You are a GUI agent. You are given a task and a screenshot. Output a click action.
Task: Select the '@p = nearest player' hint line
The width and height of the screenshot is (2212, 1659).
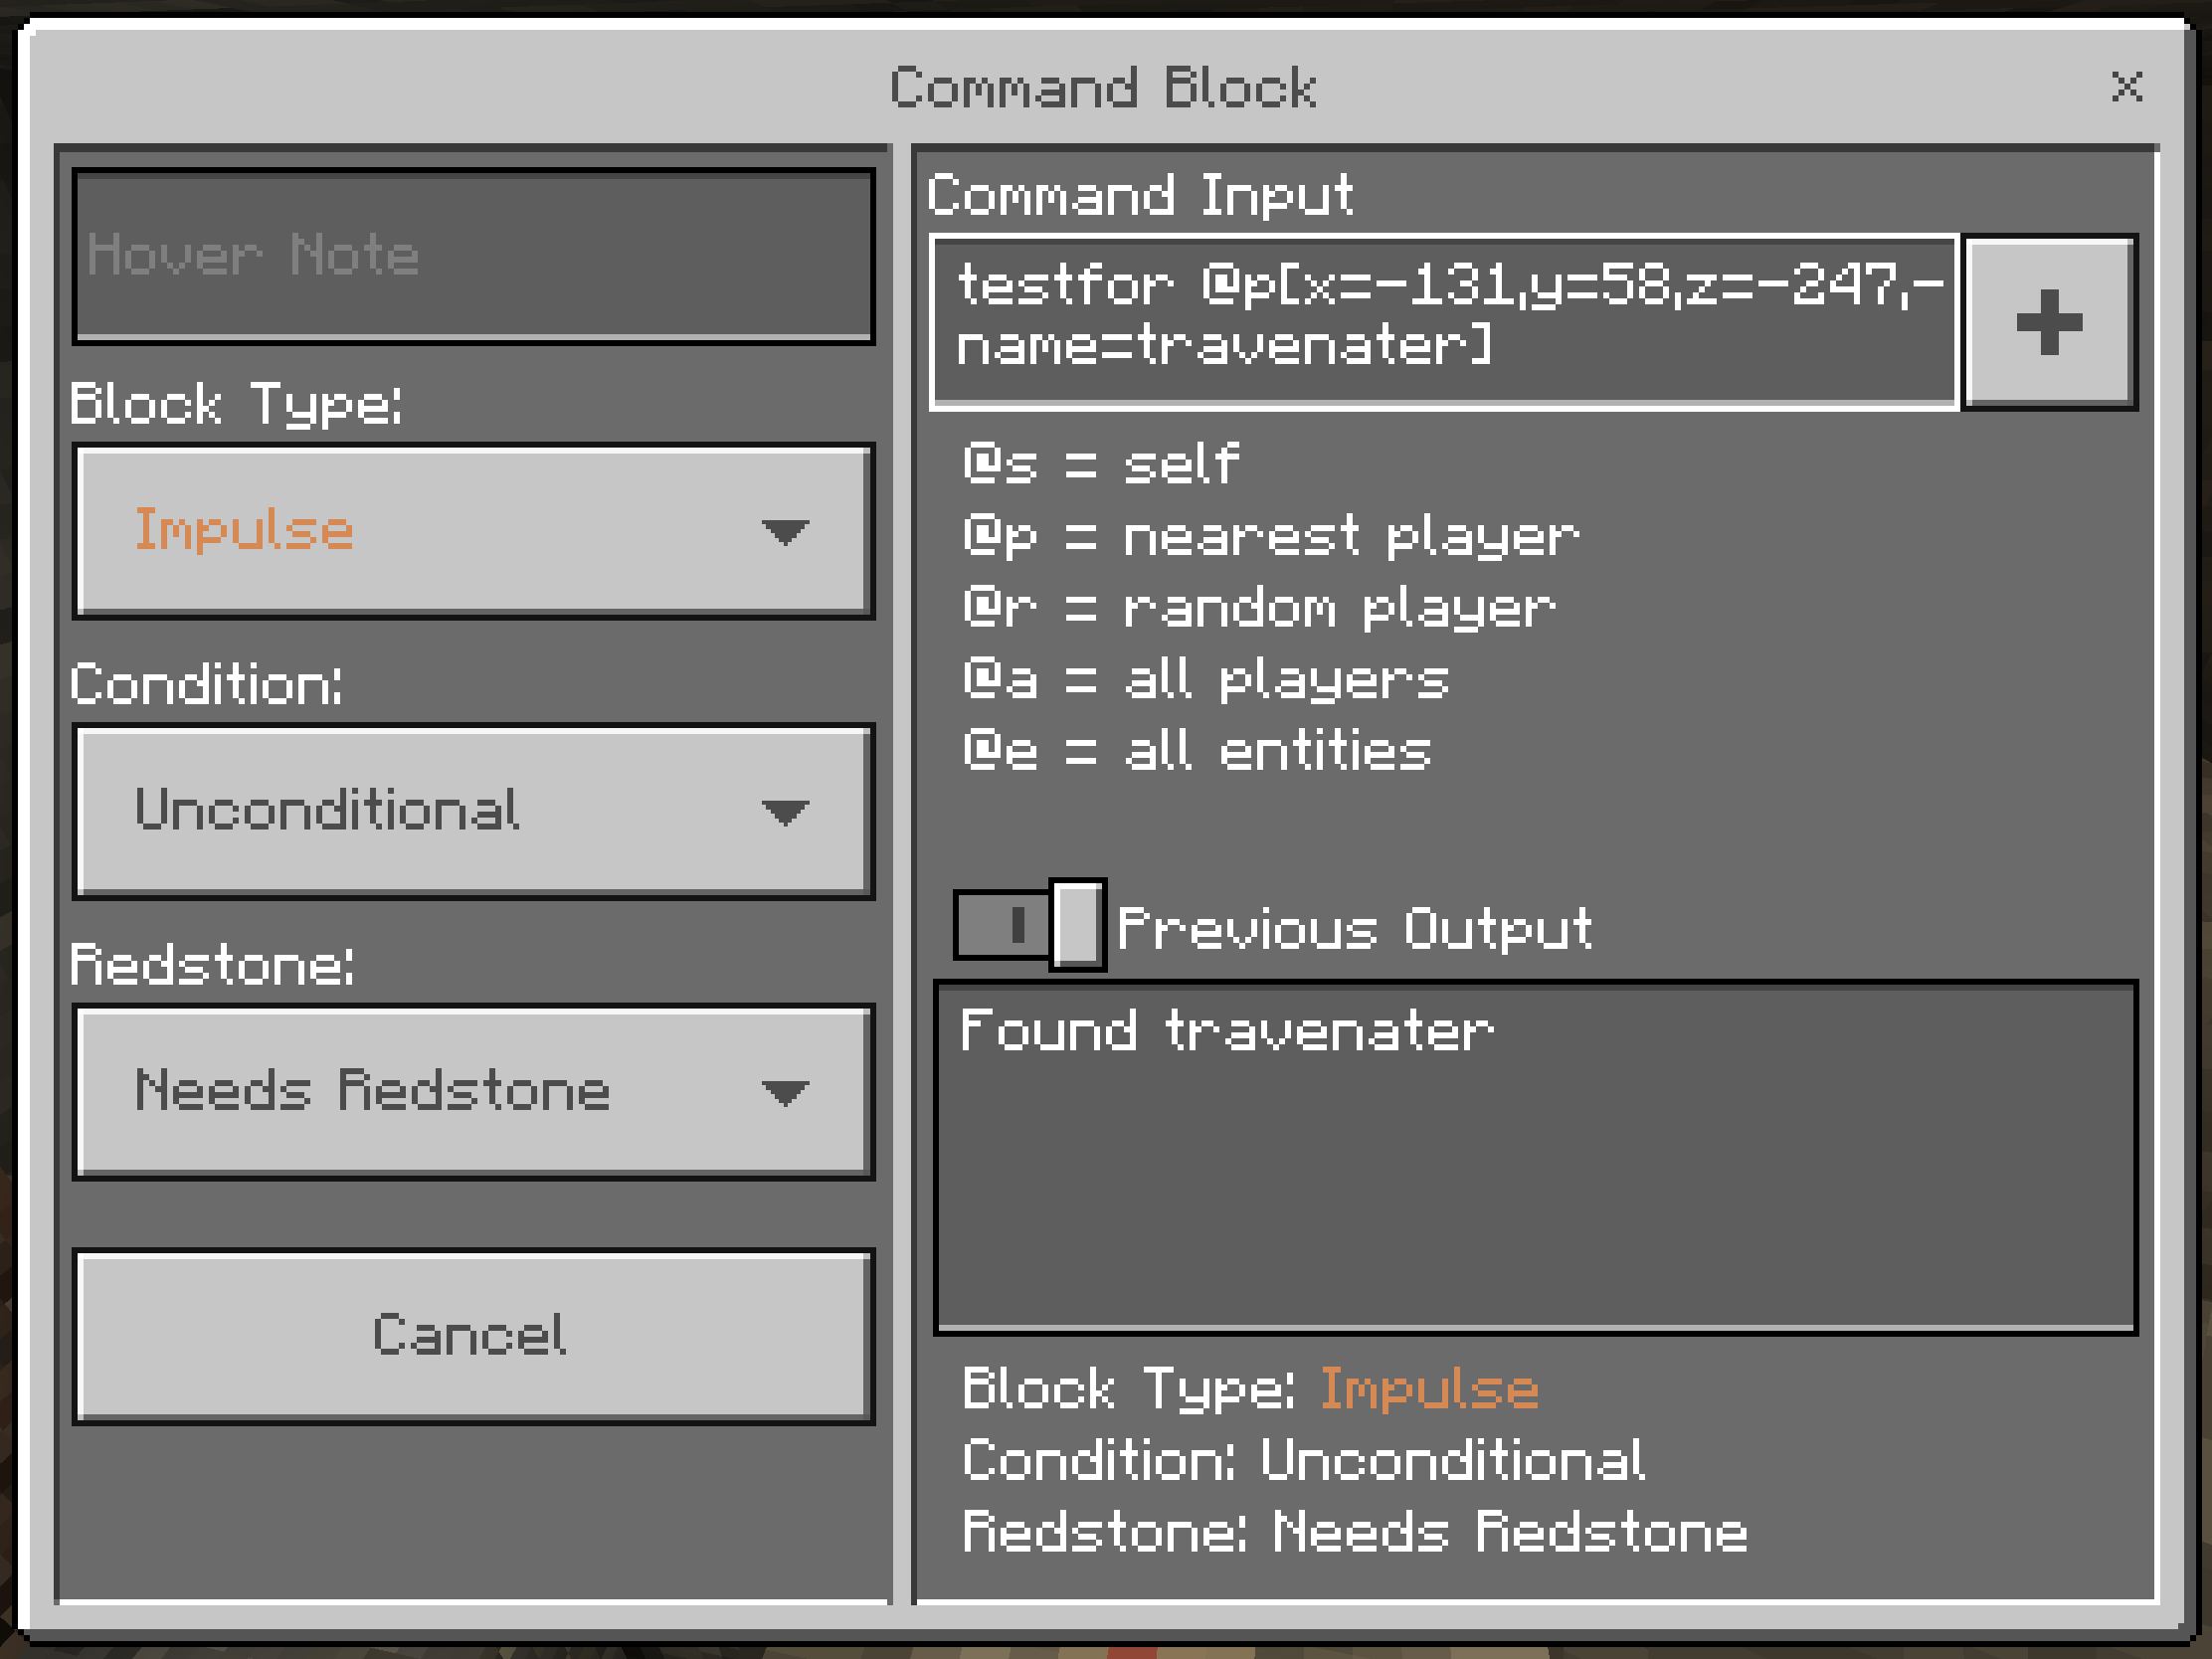click(x=1270, y=537)
